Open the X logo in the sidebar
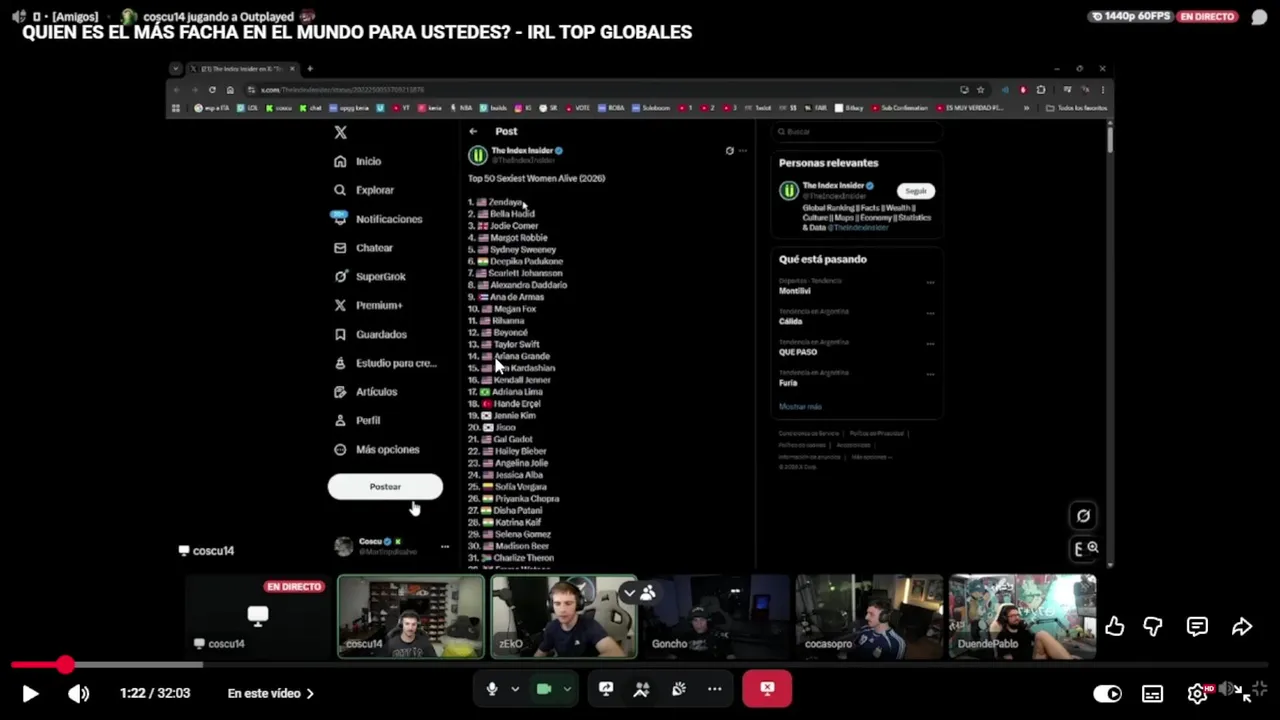 click(340, 132)
